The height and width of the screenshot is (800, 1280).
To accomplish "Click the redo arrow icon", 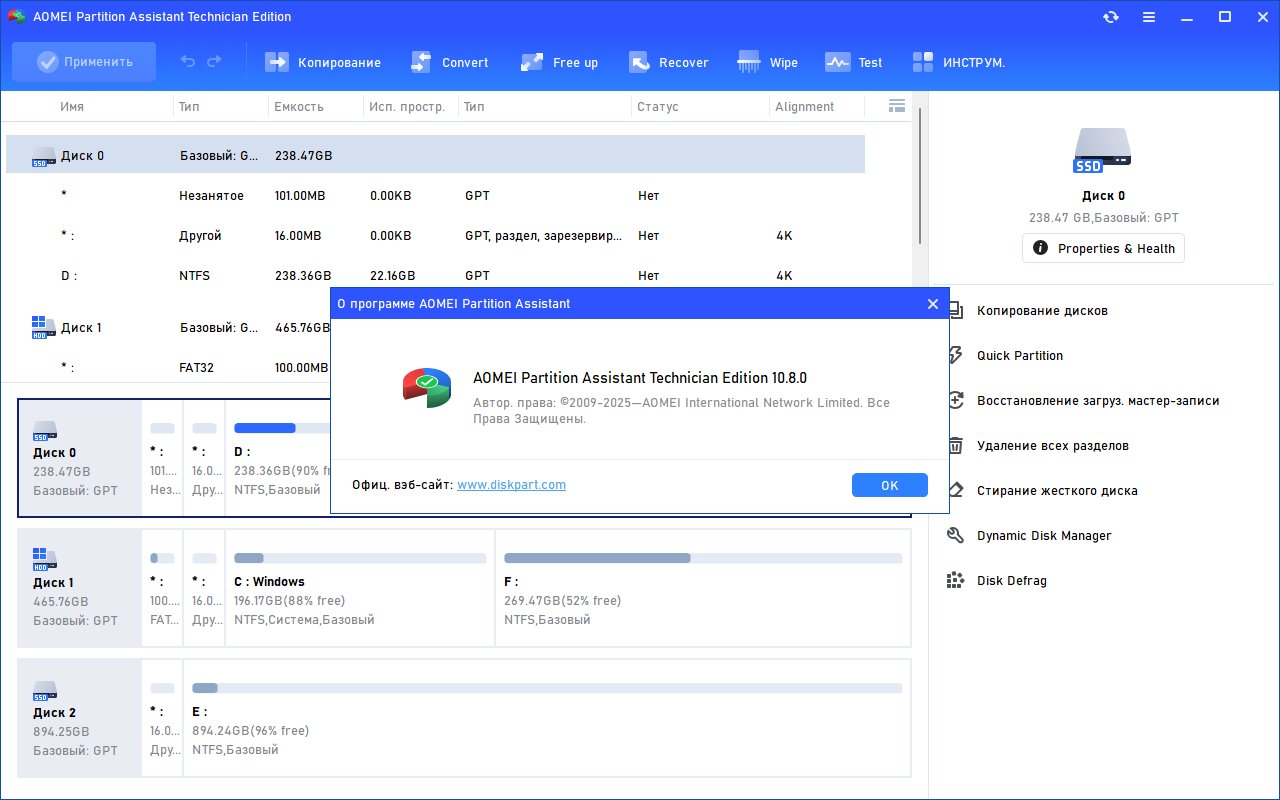I will tap(214, 62).
